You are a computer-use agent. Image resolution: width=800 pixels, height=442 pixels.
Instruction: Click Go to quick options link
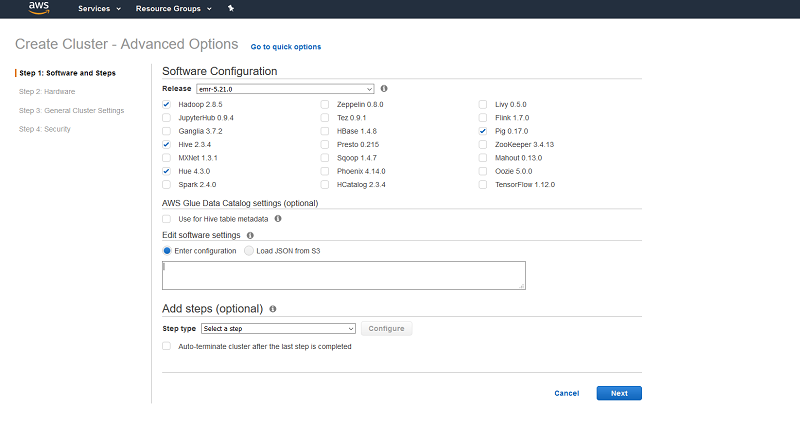tap(286, 46)
